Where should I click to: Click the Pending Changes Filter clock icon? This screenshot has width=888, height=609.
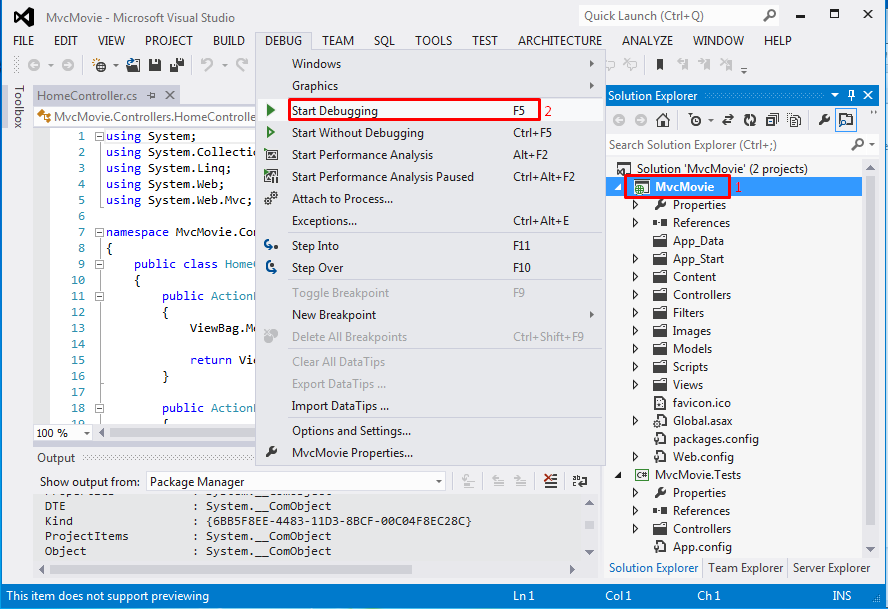[x=695, y=120]
